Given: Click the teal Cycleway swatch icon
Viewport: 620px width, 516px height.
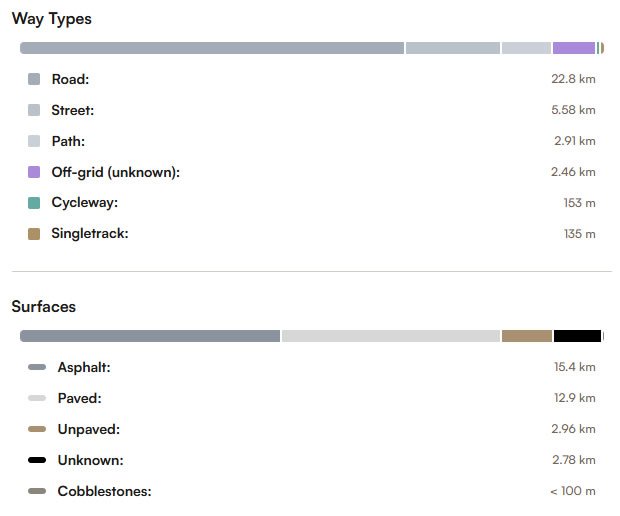Looking at the screenshot, I should pyautogui.click(x=34, y=203).
